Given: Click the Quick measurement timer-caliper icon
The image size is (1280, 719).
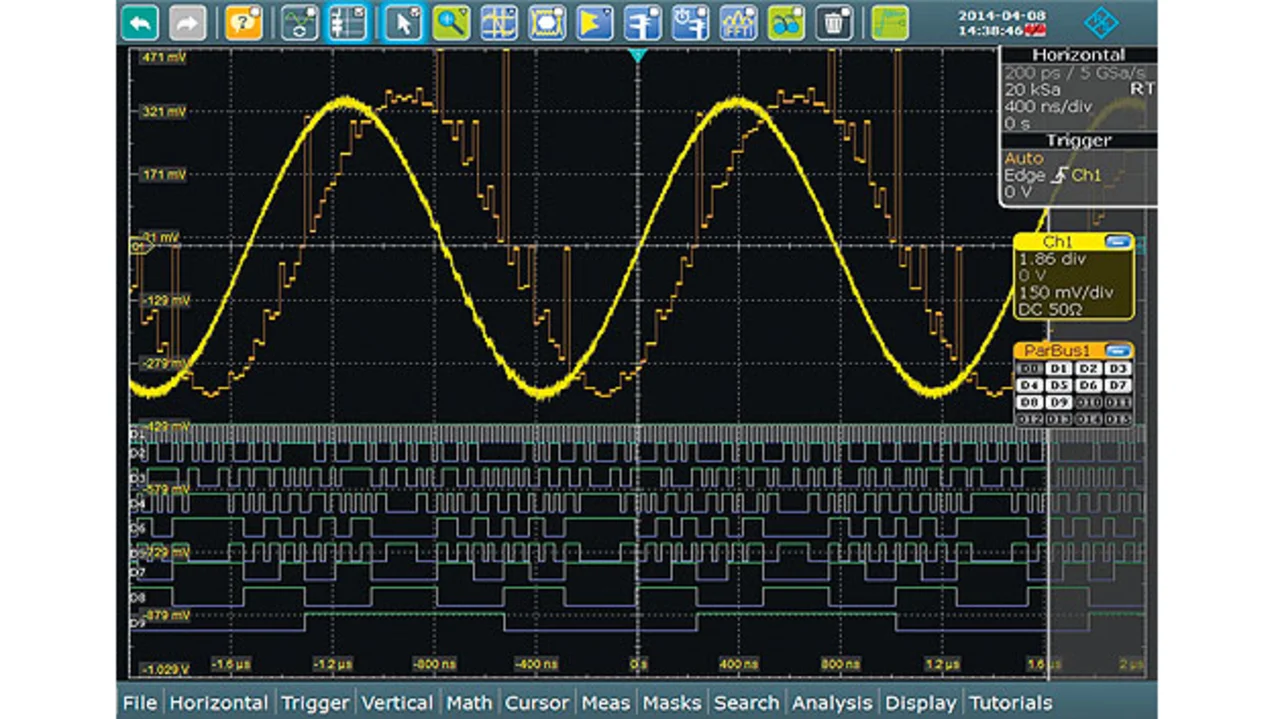Looking at the screenshot, I should tap(690, 22).
